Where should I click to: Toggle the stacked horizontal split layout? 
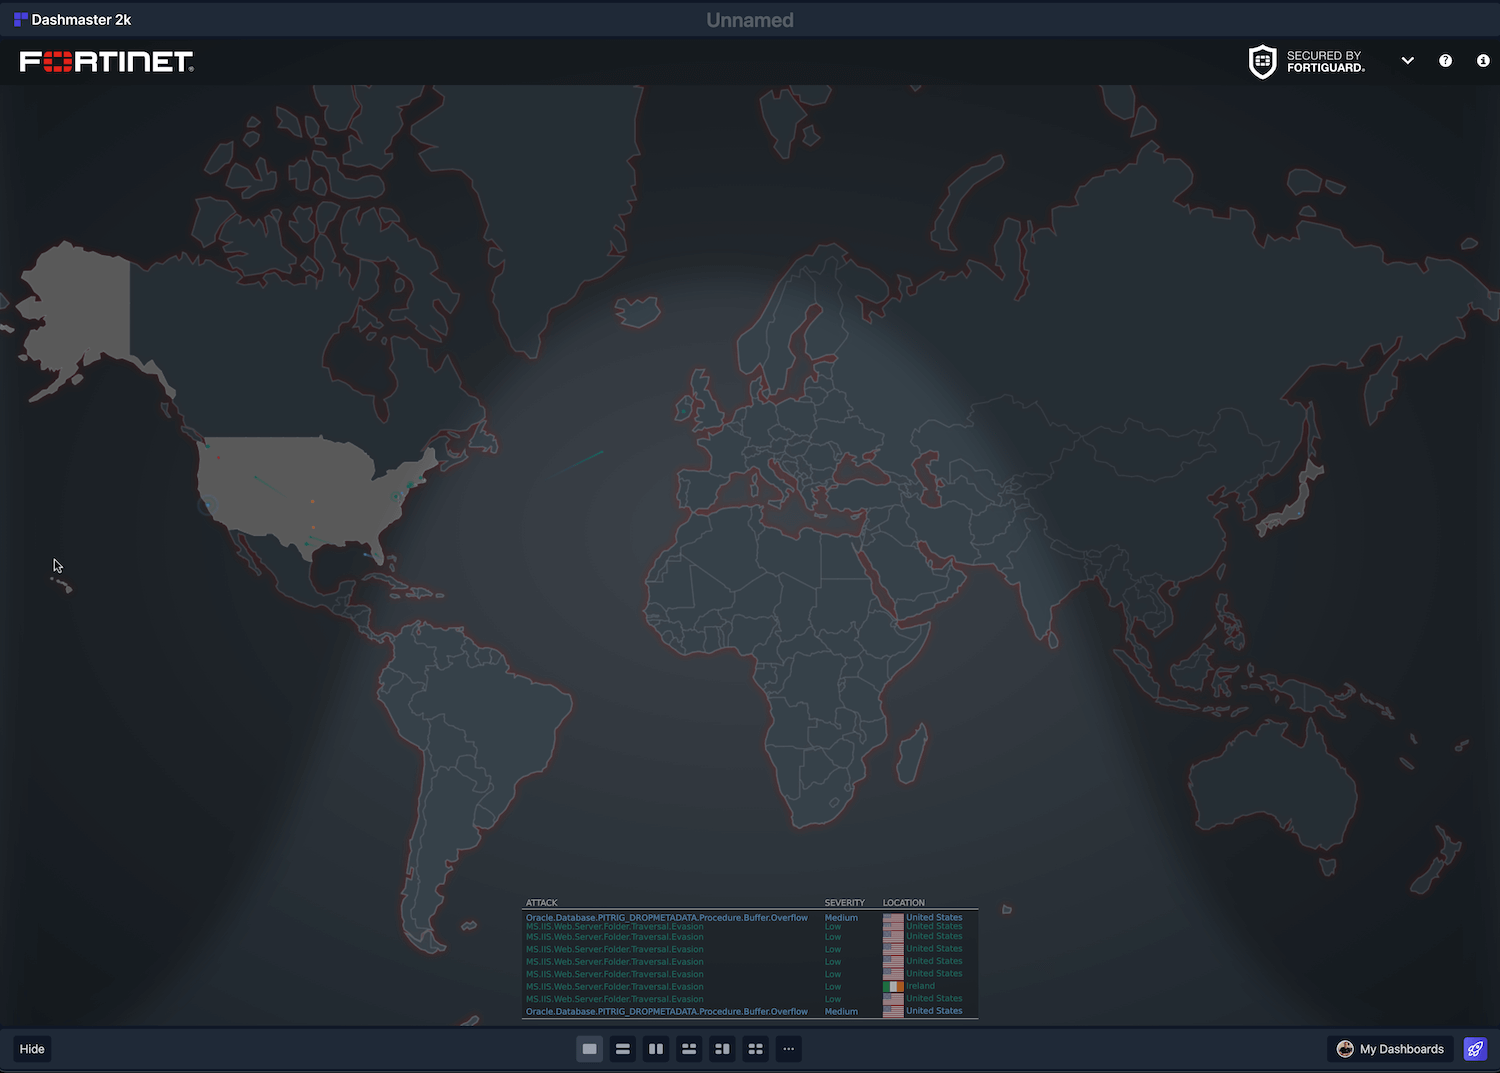622,1048
